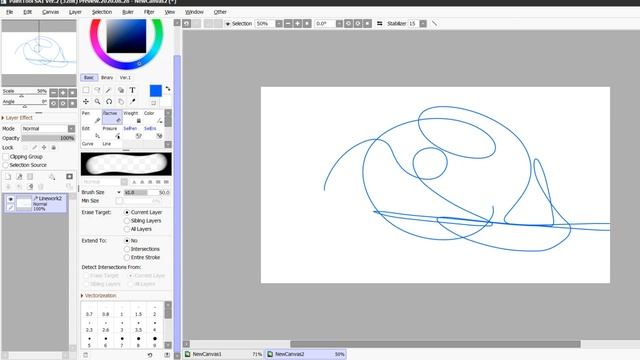This screenshot has width=640, height=360.
Task: Select the Hand pan tool
Action: pyautogui.click(x=121, y=101)
